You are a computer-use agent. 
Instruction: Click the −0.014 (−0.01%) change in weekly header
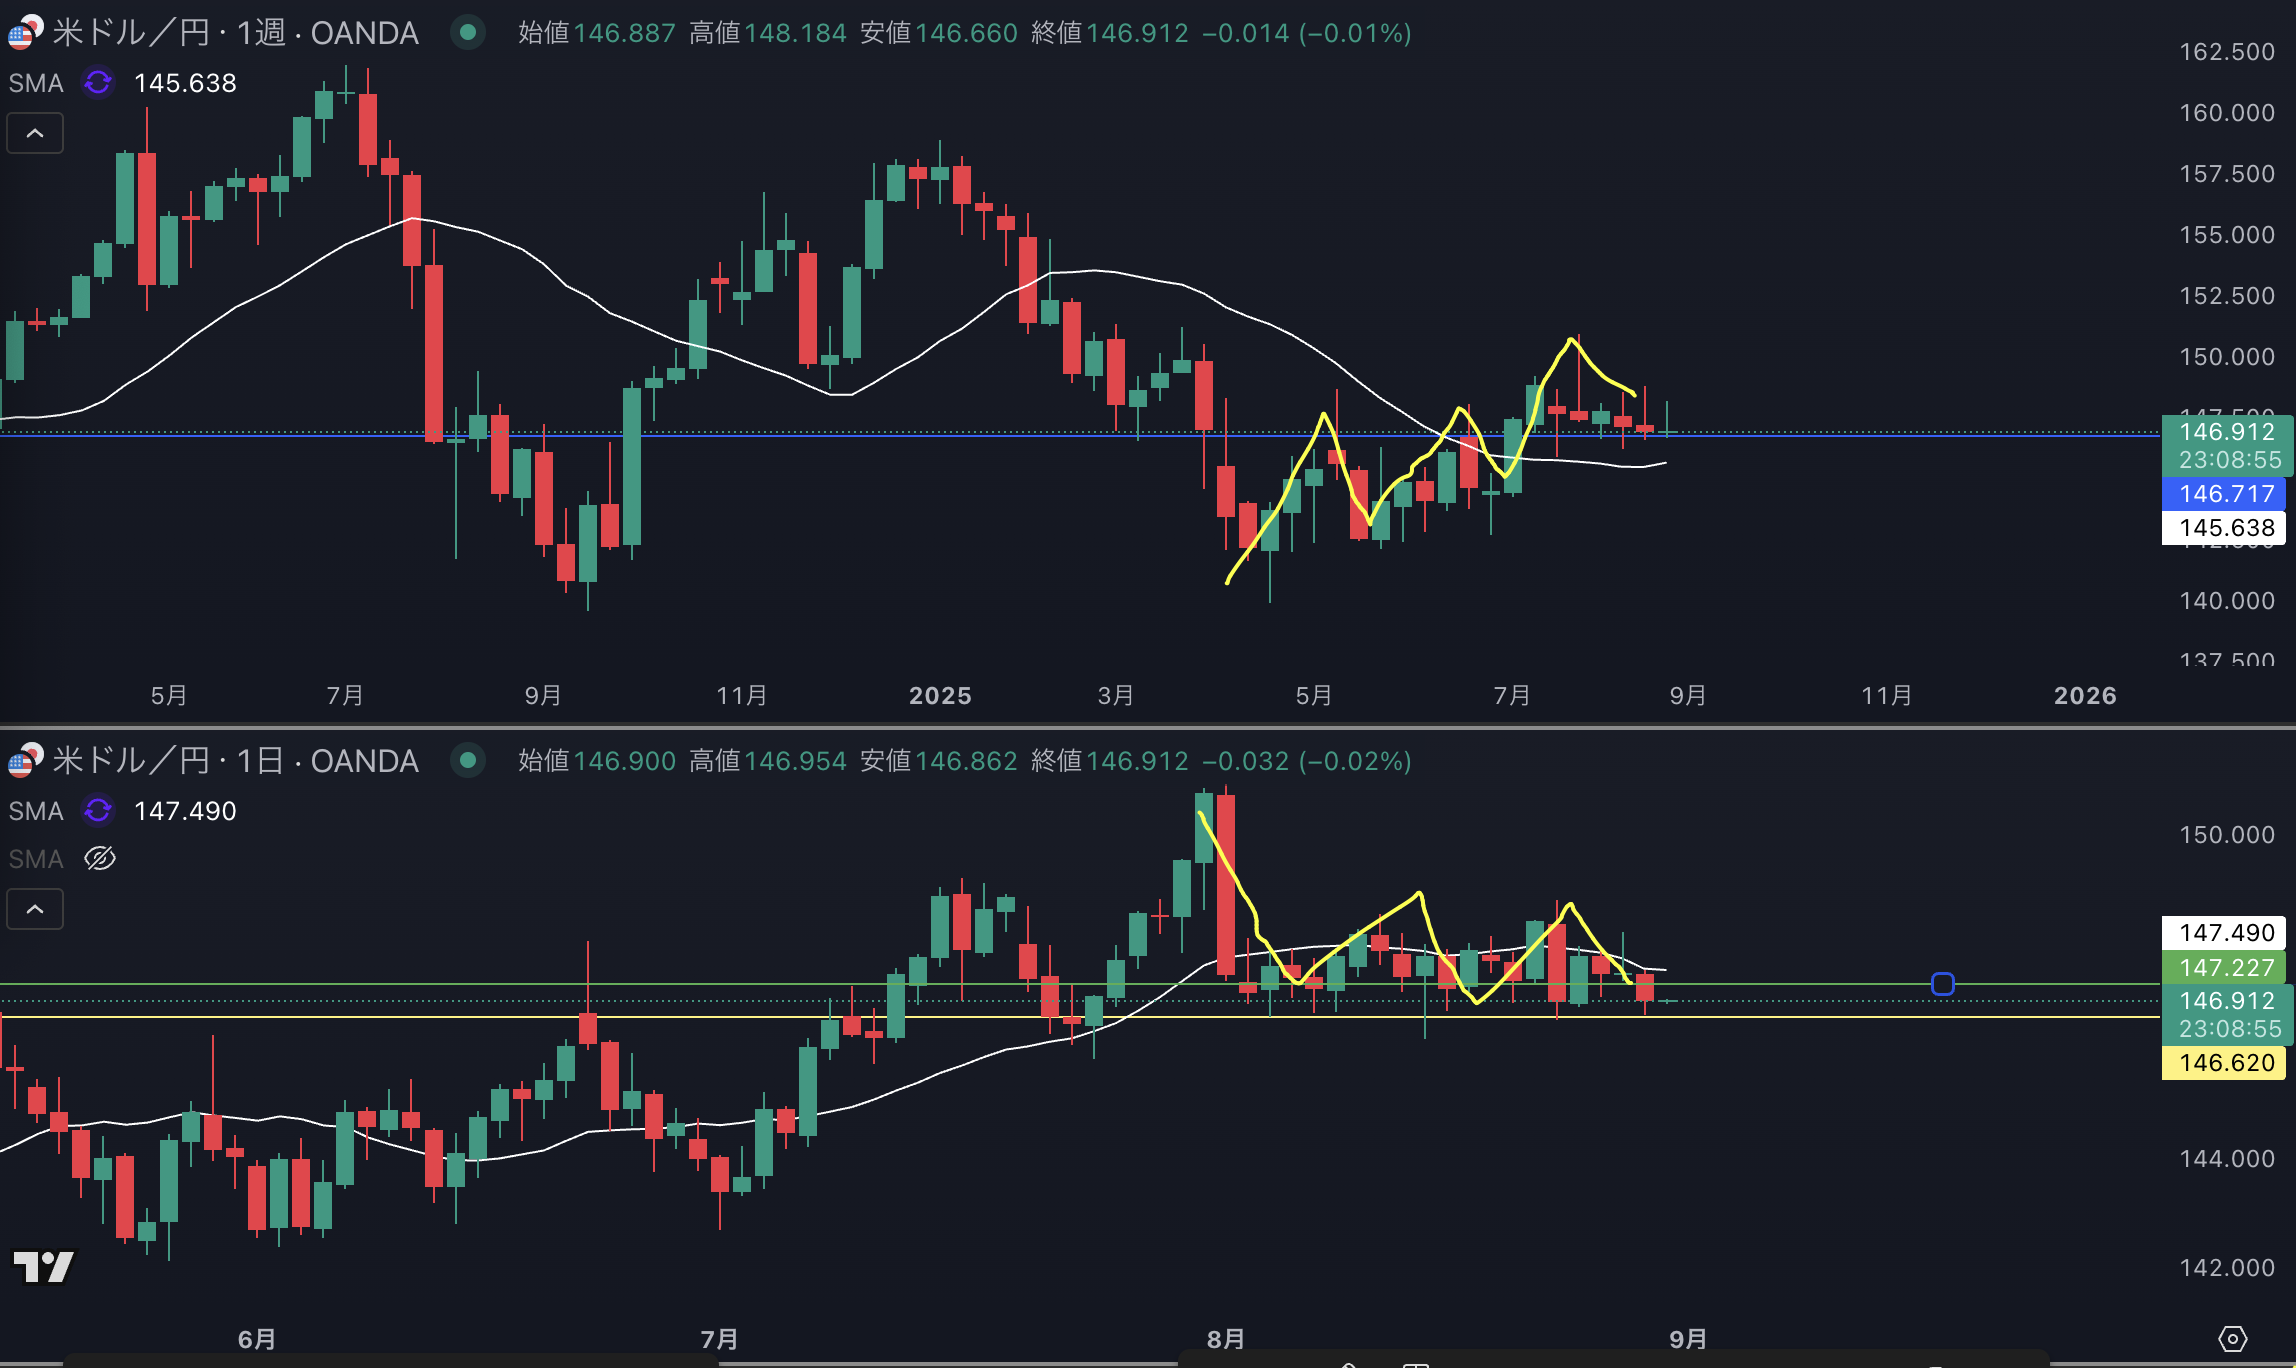coord(1307,33)
